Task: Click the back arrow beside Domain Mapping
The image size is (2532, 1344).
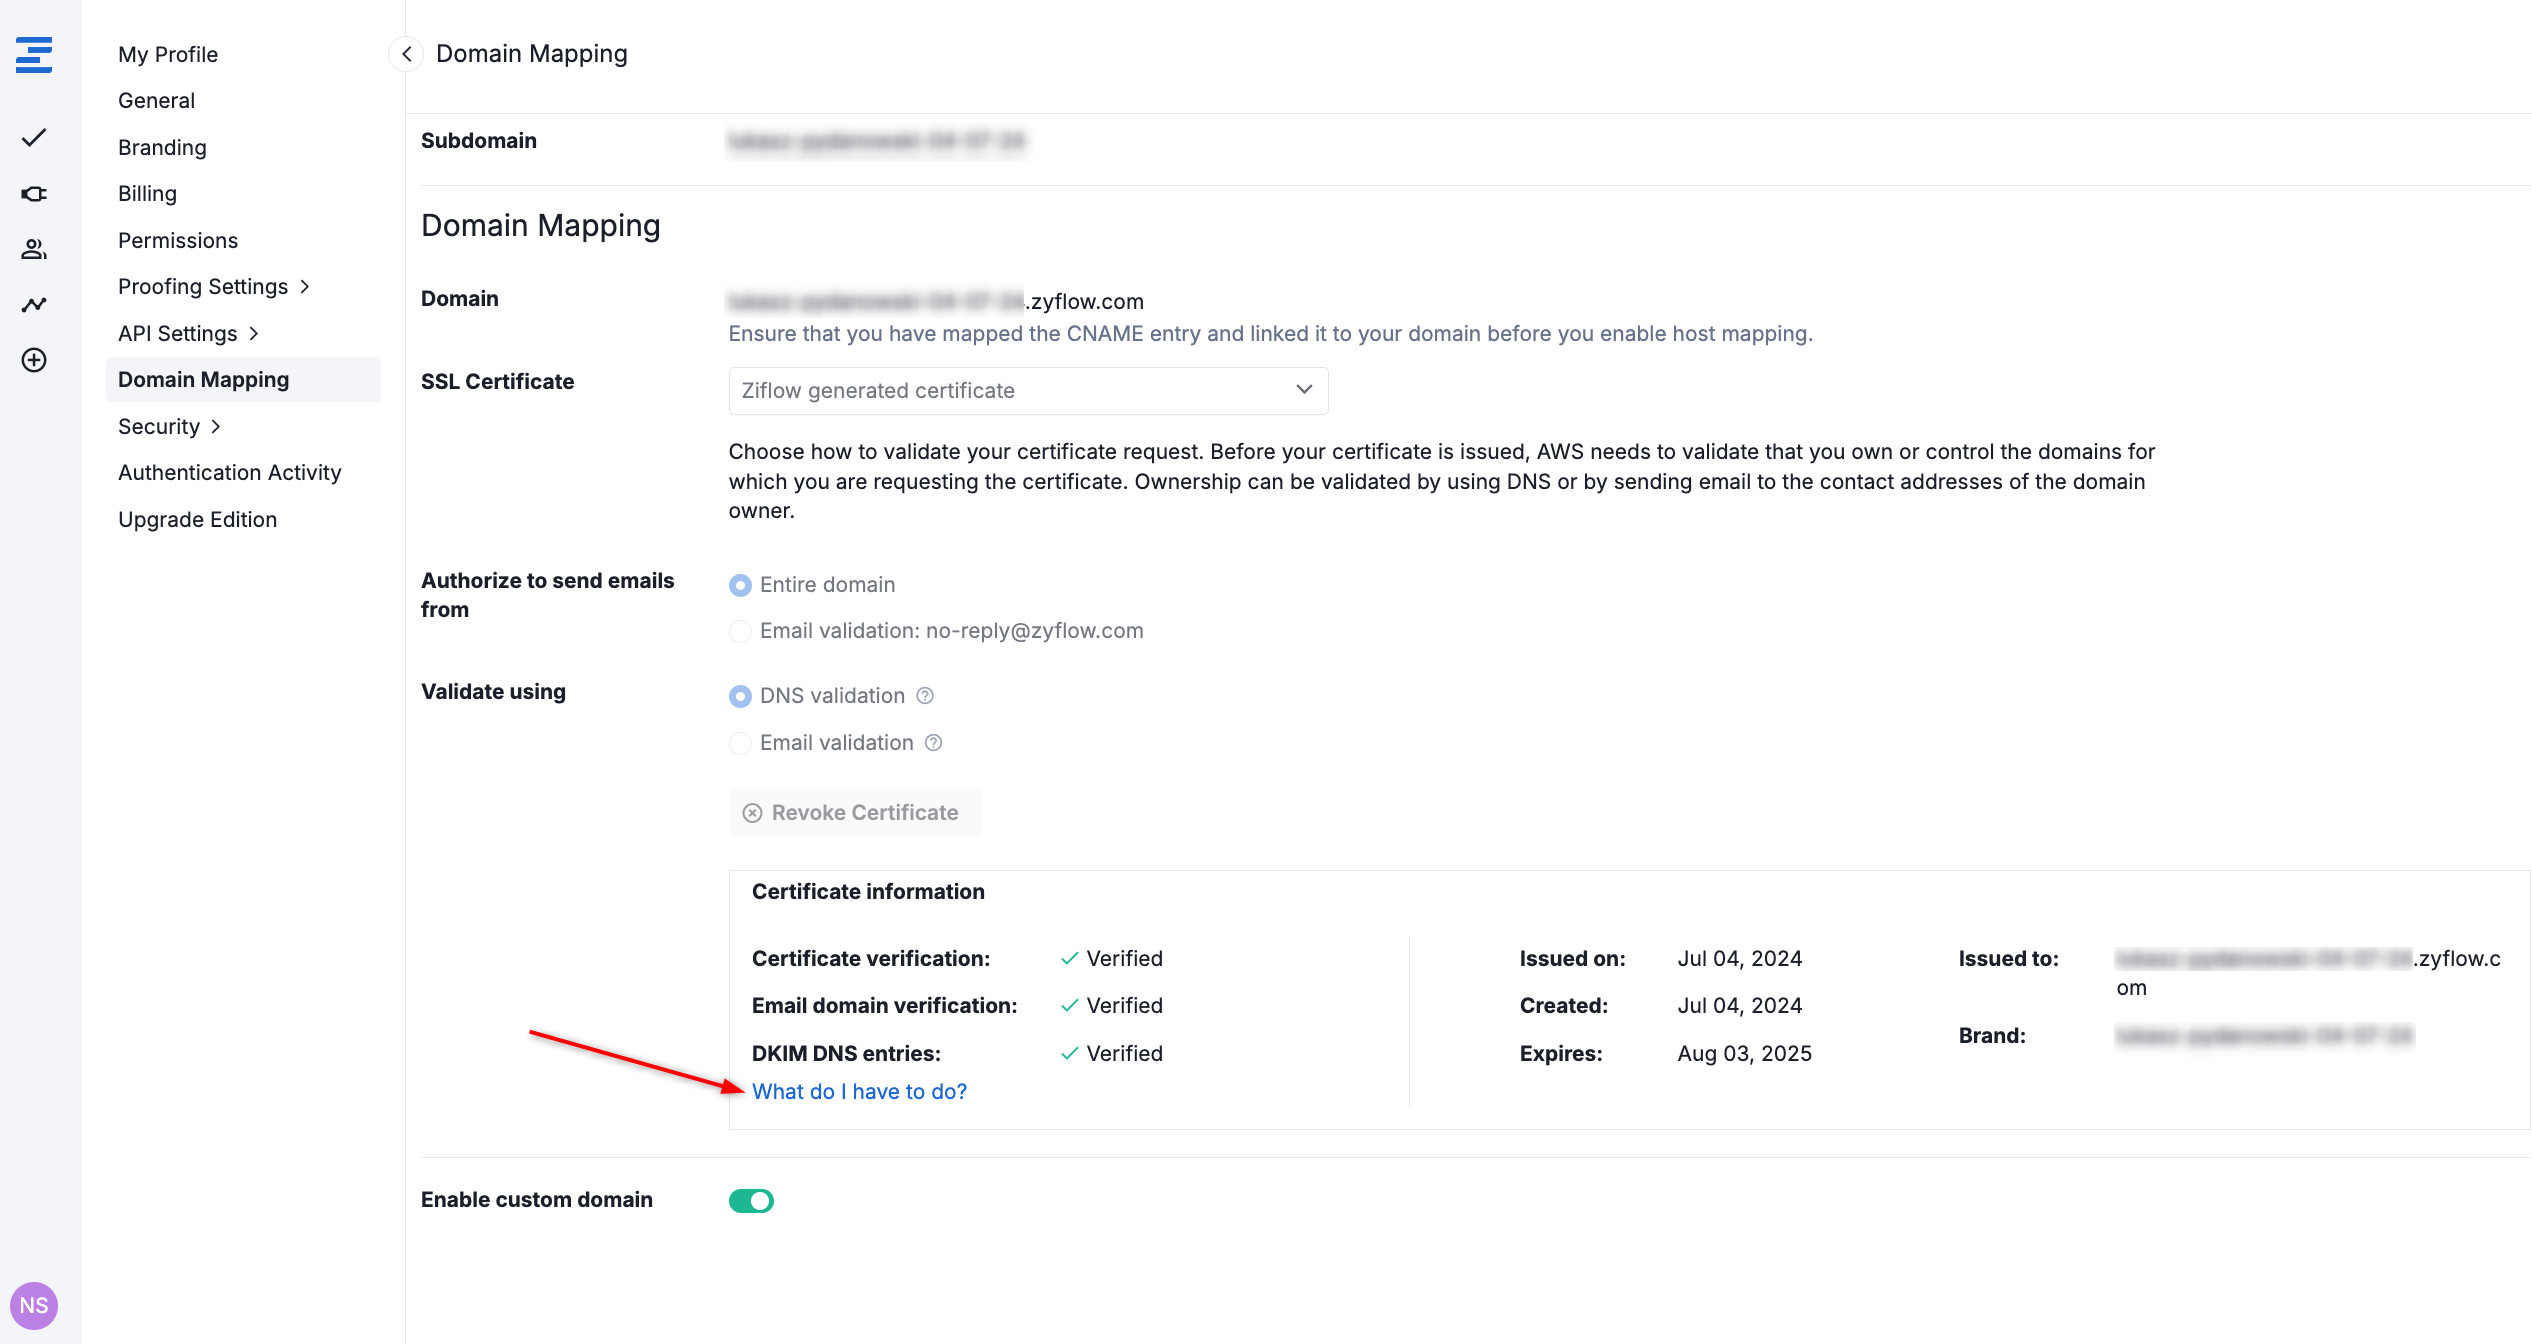Action: 406,54
